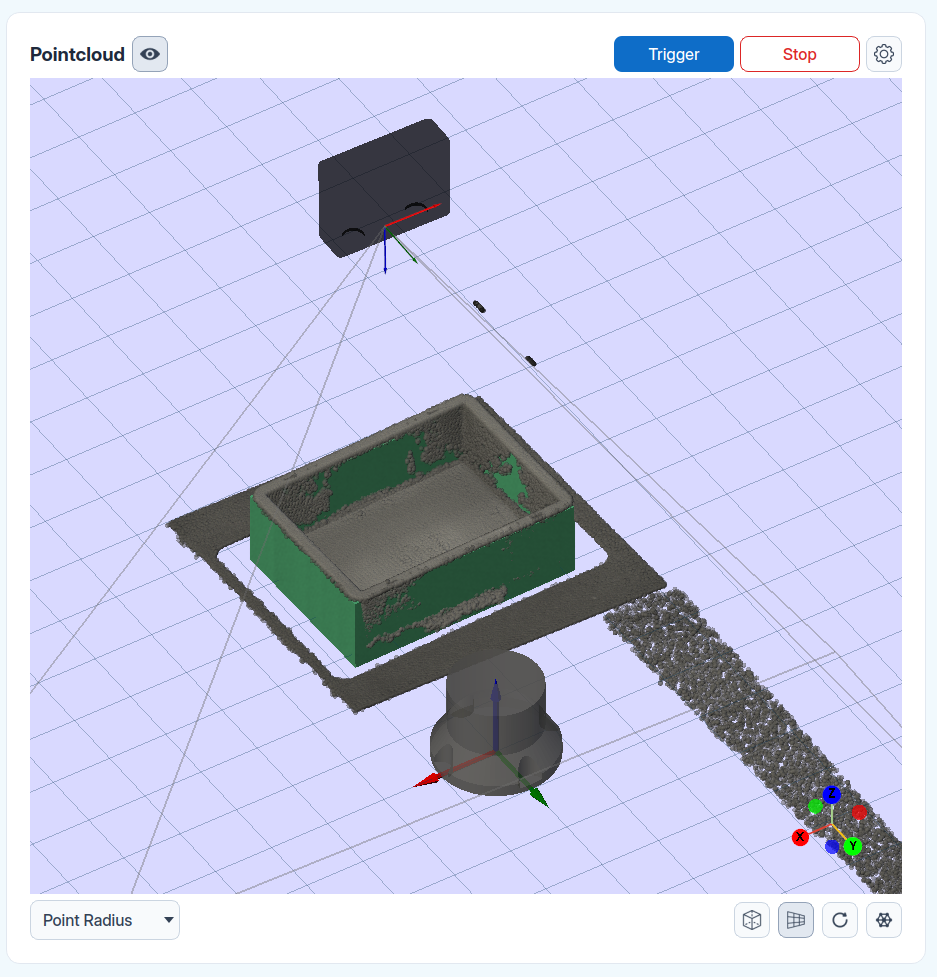This screenshot has width=937, height=977.
Task: Click the 3D cube view icon
Action: pyautogui.click(x=751, y=920)
